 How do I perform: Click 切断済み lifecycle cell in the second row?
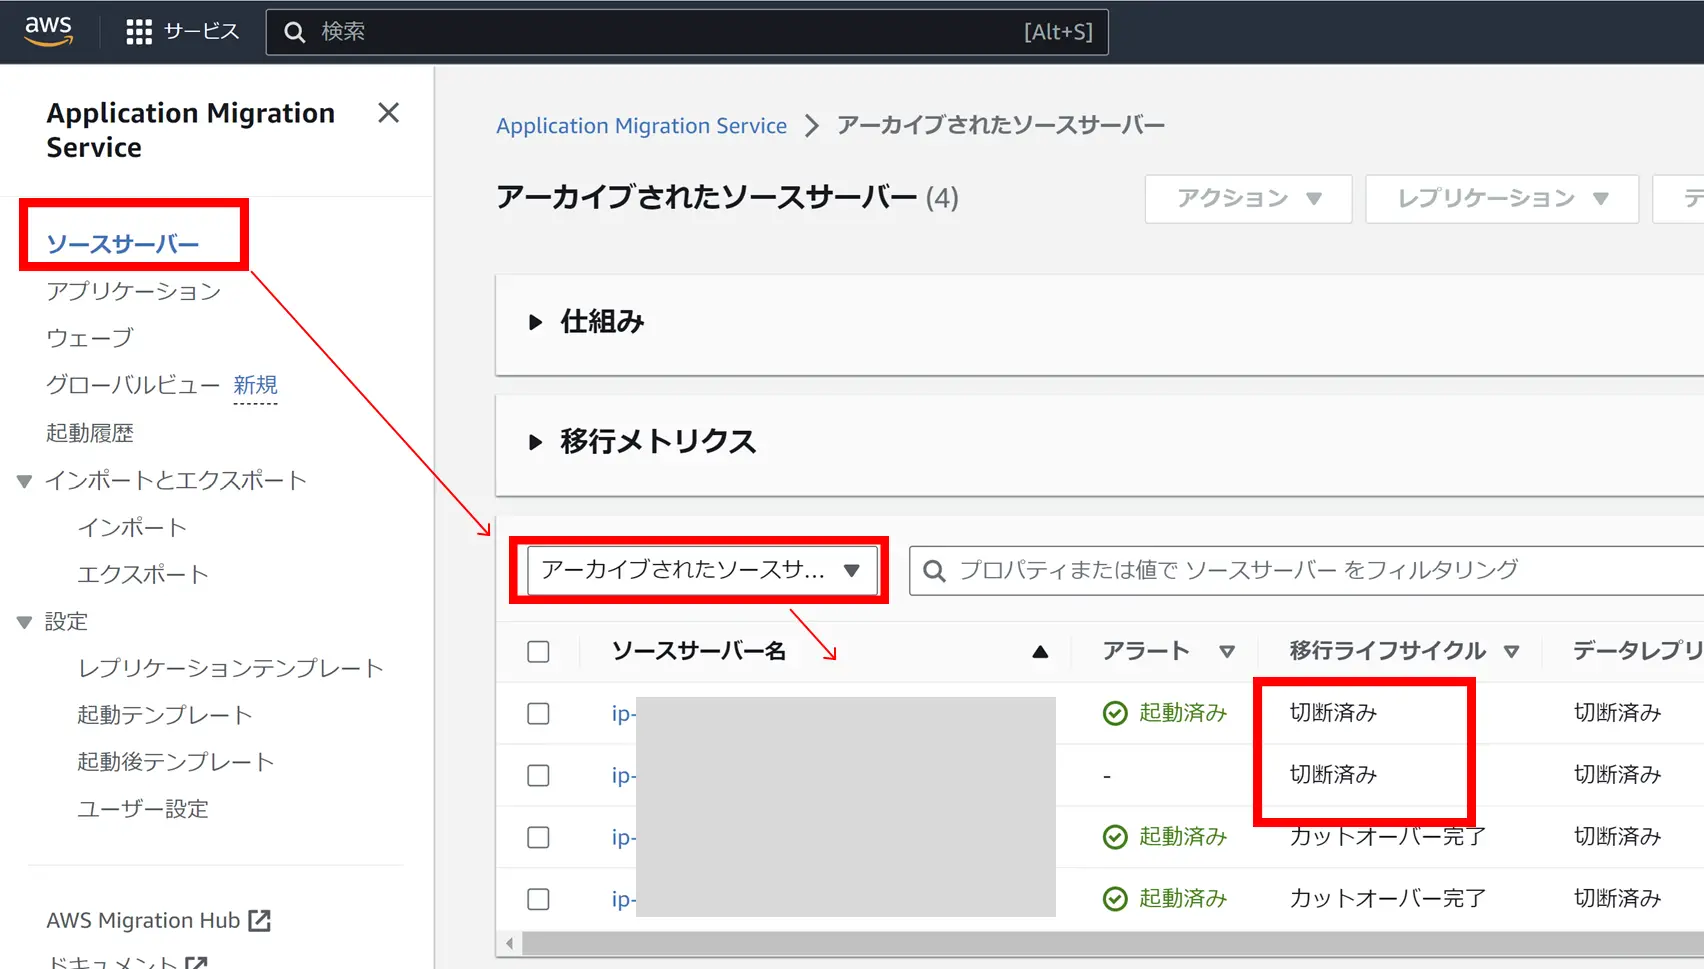tap(1333, 774)
